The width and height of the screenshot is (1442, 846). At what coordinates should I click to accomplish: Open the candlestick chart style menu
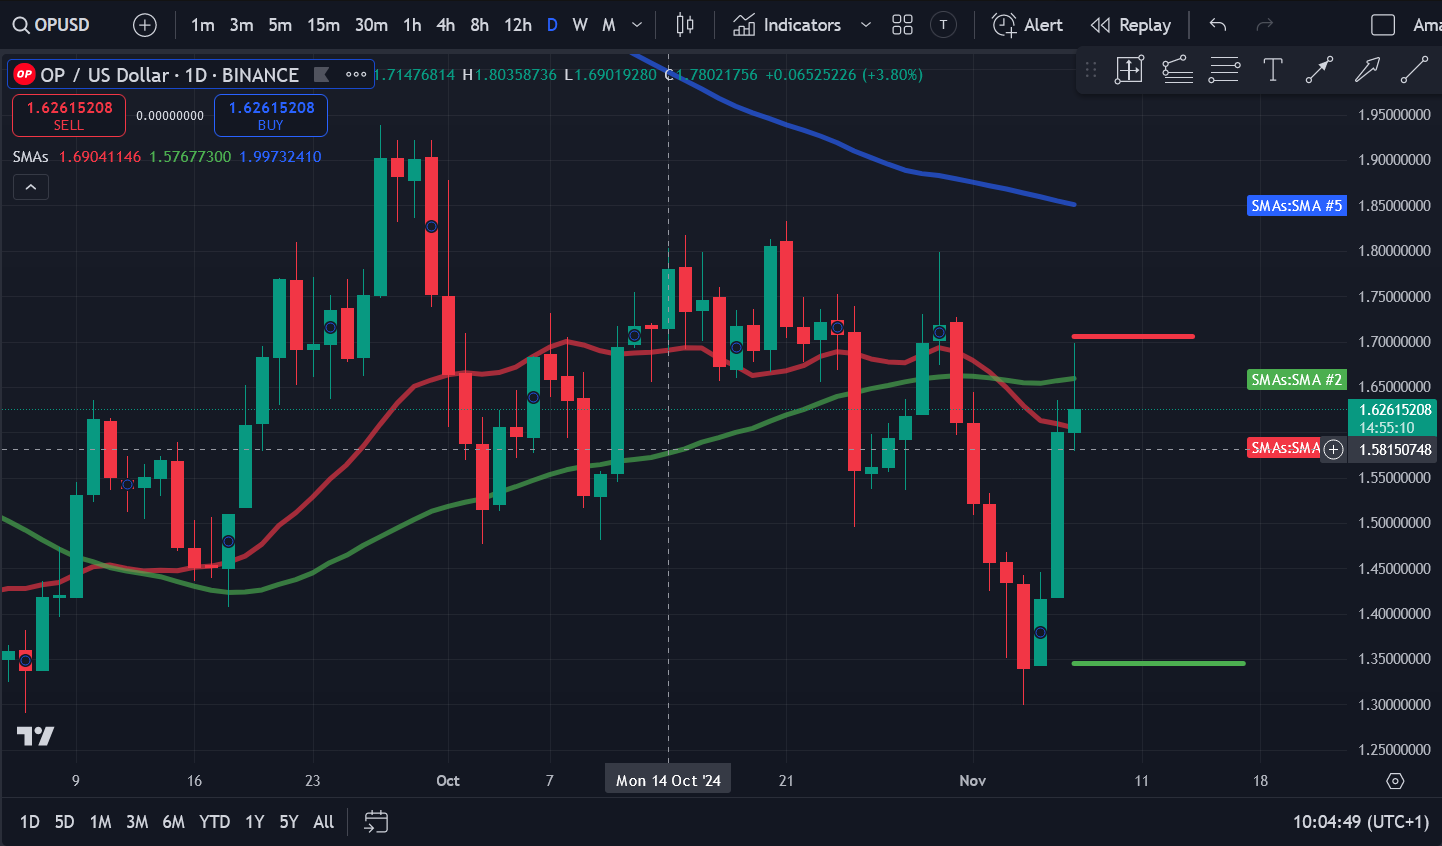[x=685, y=25]
